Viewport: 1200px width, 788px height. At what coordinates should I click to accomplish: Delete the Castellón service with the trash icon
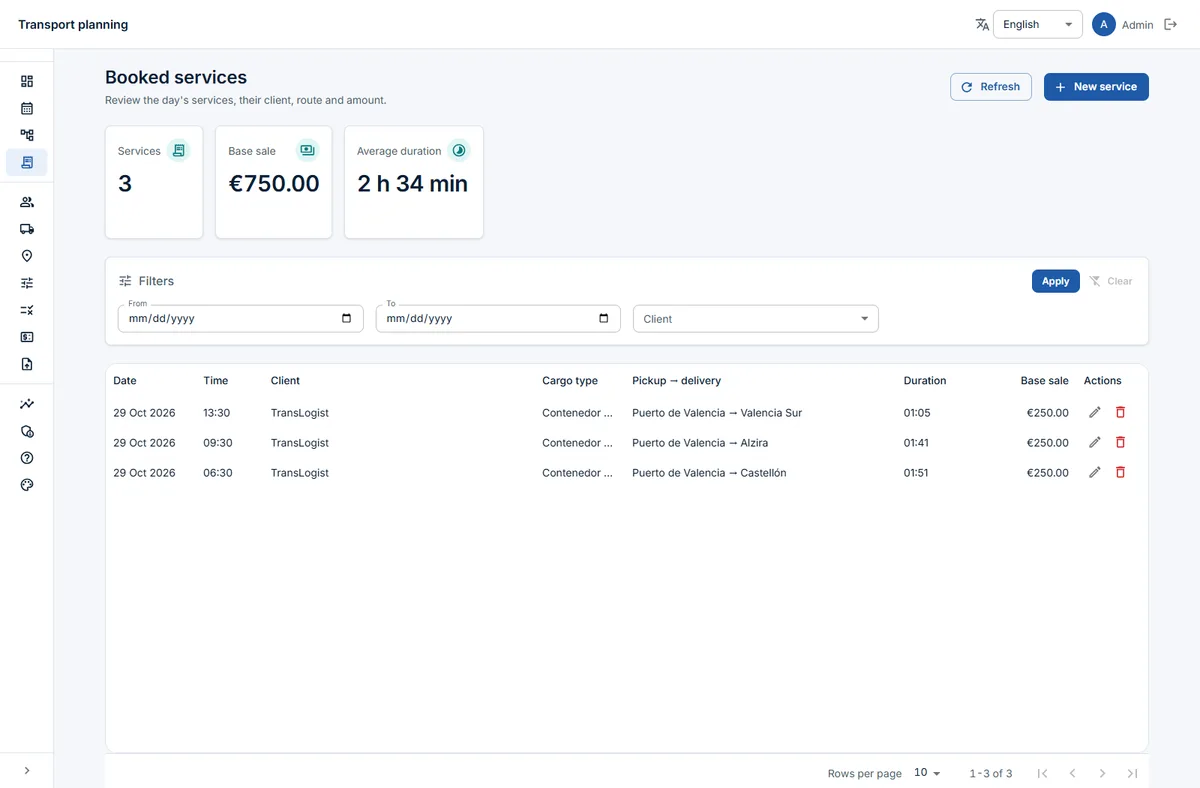pos(1120,472)
